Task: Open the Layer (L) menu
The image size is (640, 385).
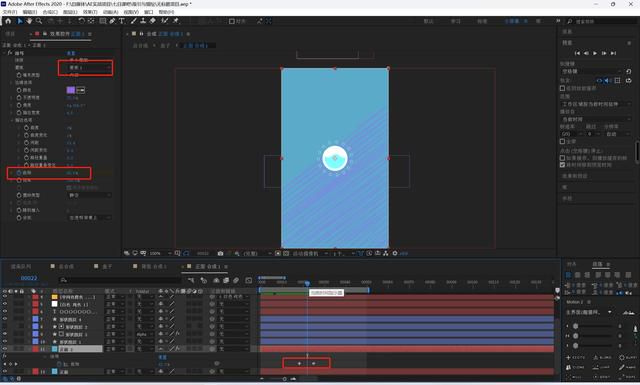Action: [70, 12]
